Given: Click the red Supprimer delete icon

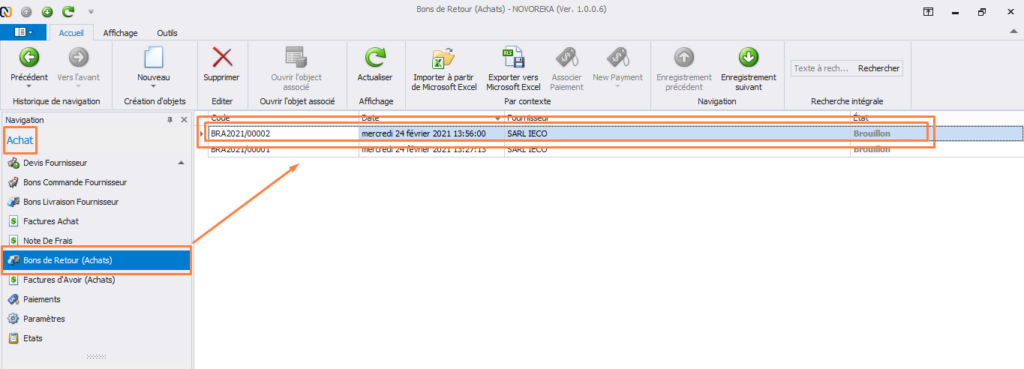Looking at the screenshot, I should coord(223,57).
